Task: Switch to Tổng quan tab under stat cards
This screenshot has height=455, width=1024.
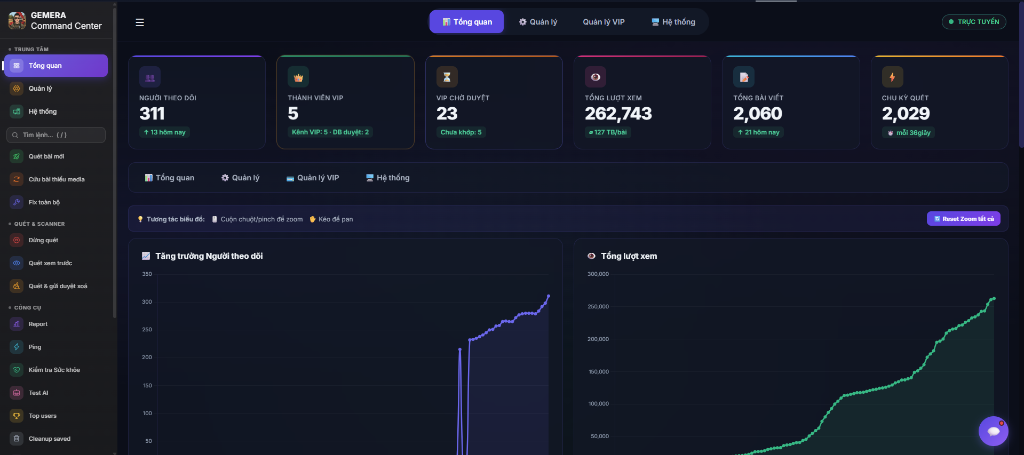Action: [169, 178]
